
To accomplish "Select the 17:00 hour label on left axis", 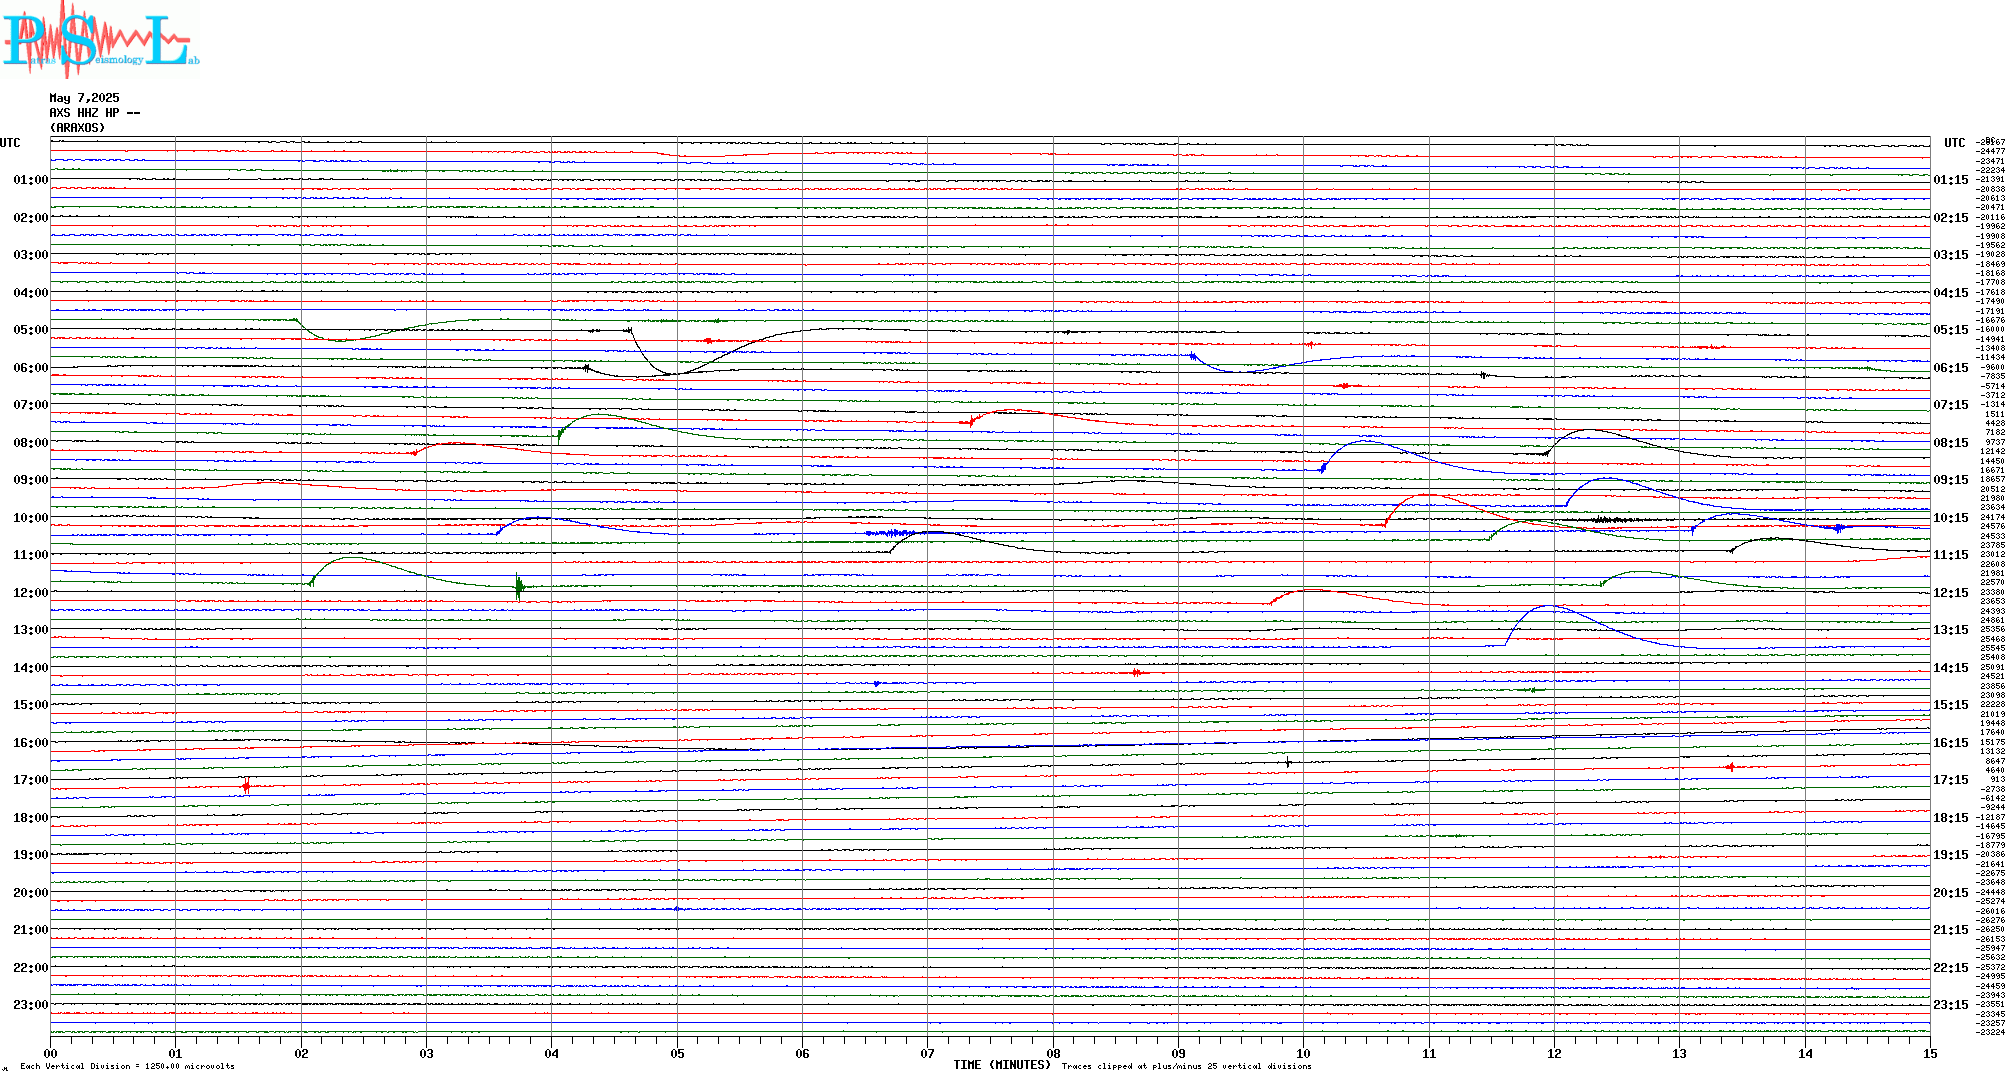I will (30, 780).
